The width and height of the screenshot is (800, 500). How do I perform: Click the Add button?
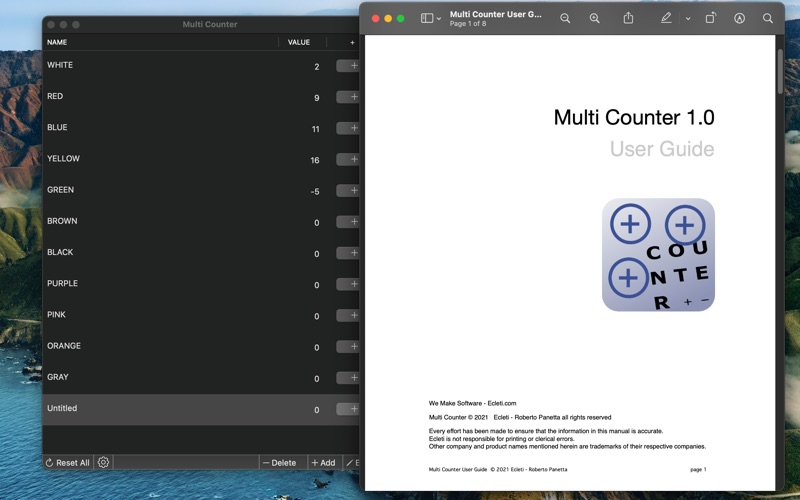point(323,463)
